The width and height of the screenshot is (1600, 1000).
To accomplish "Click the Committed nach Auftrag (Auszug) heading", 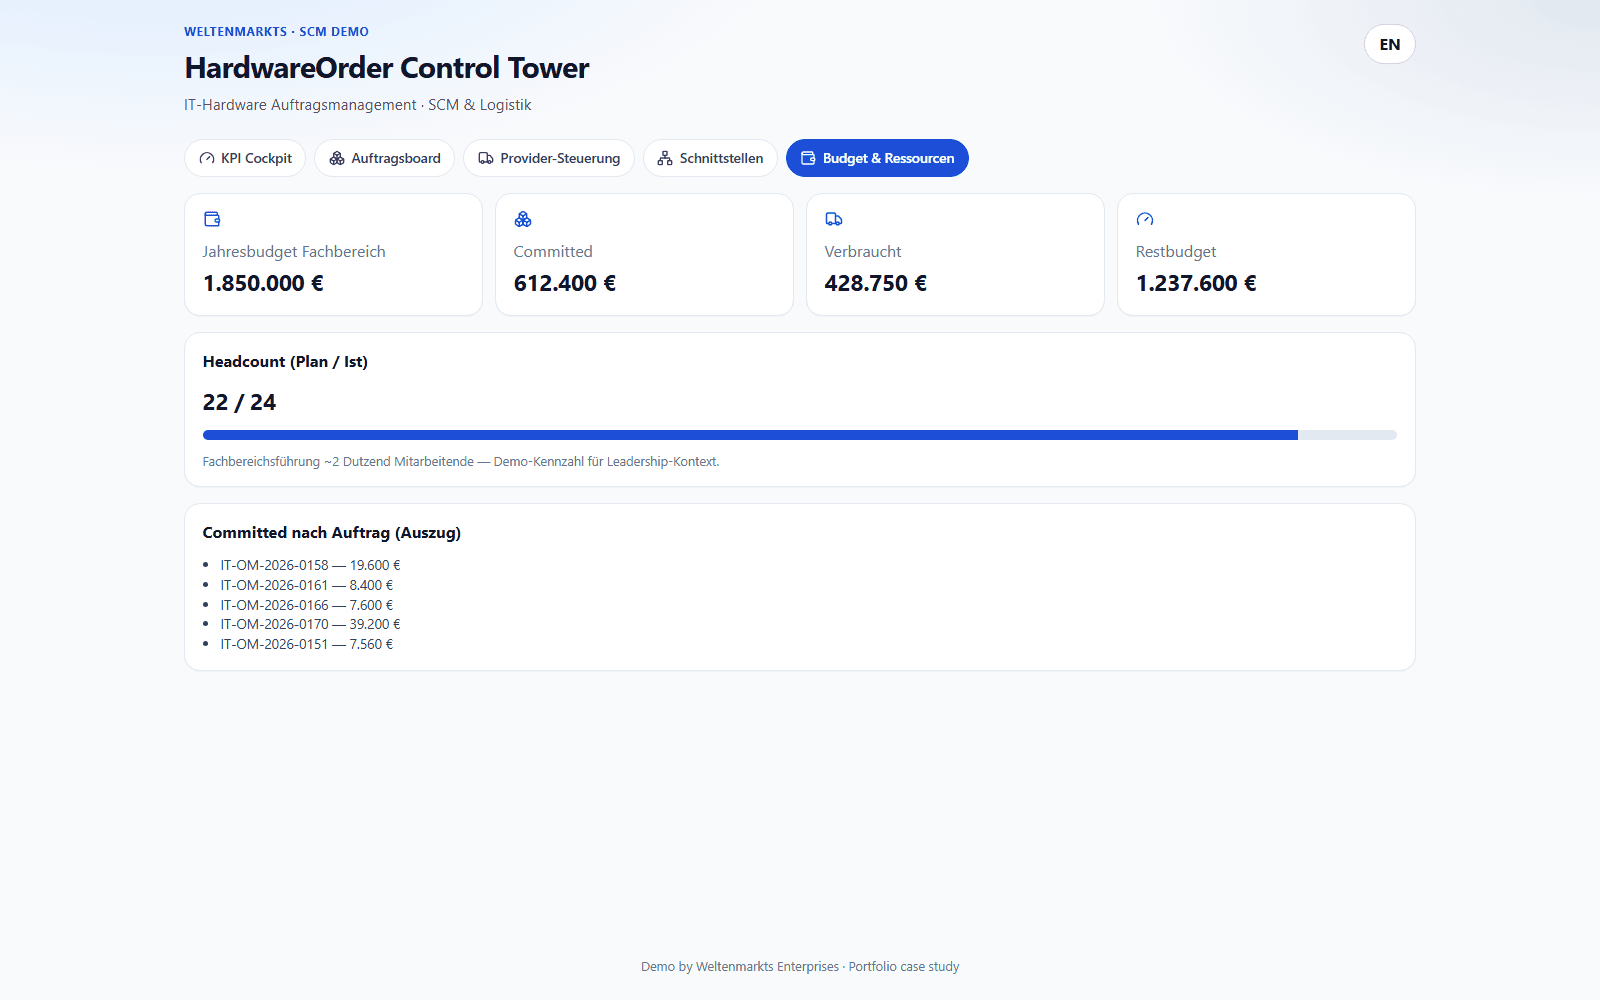I will point(332,533).
